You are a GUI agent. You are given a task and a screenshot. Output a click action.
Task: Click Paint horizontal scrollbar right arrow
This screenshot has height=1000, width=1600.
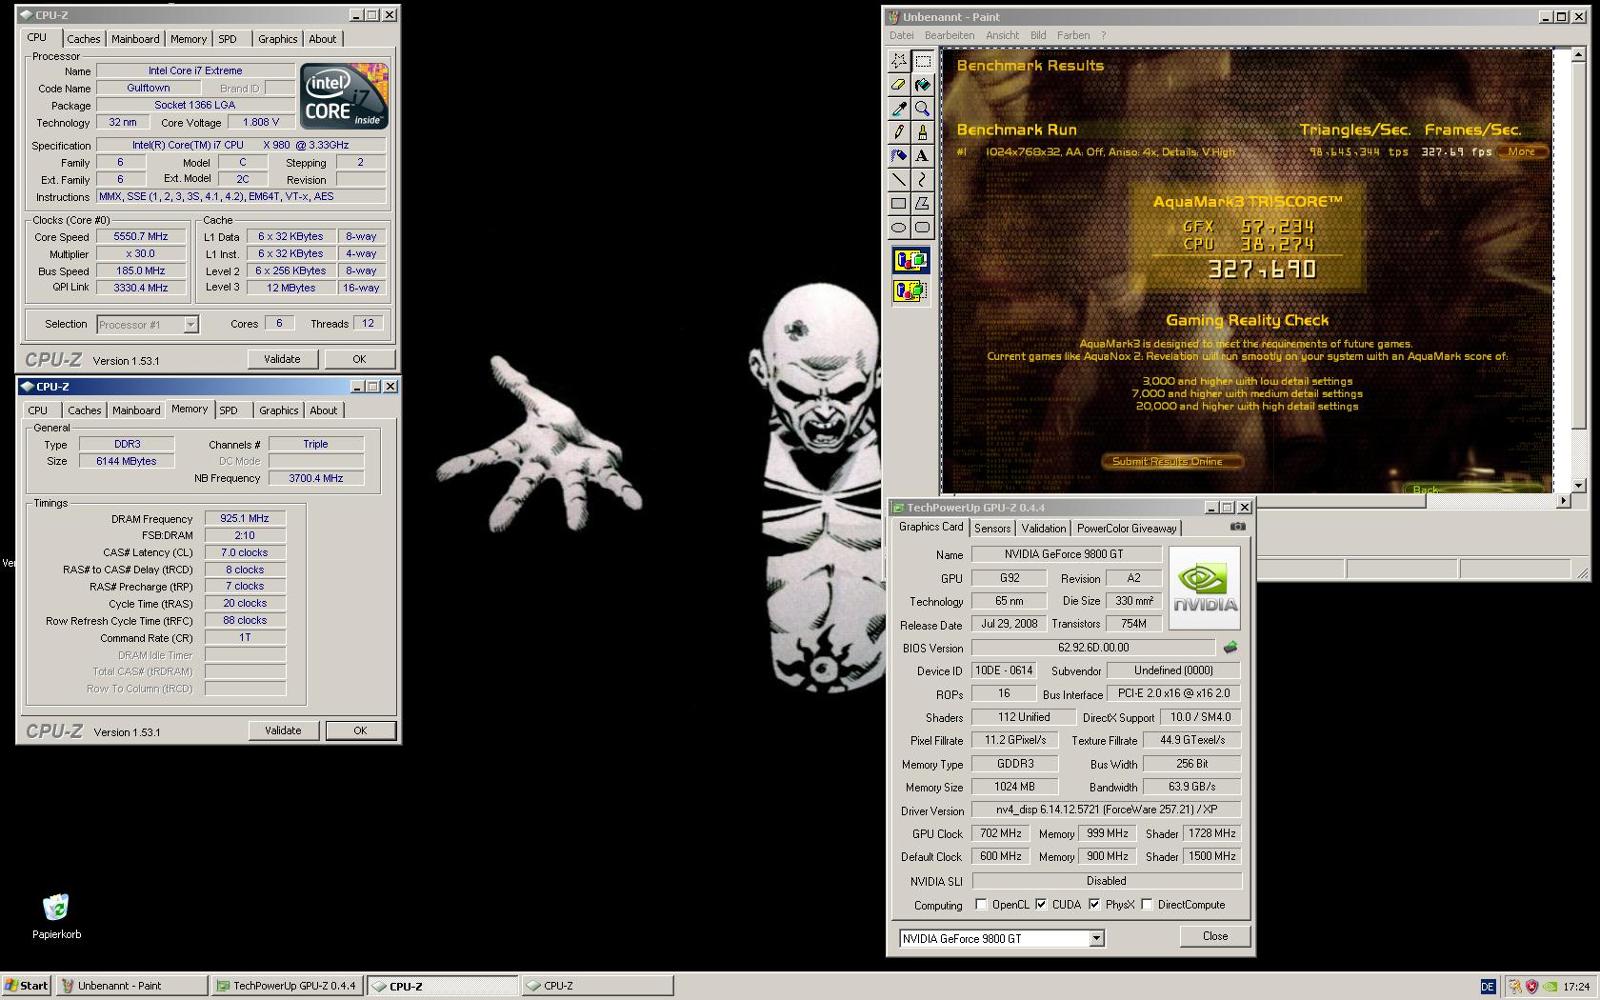click(1563, 501)
